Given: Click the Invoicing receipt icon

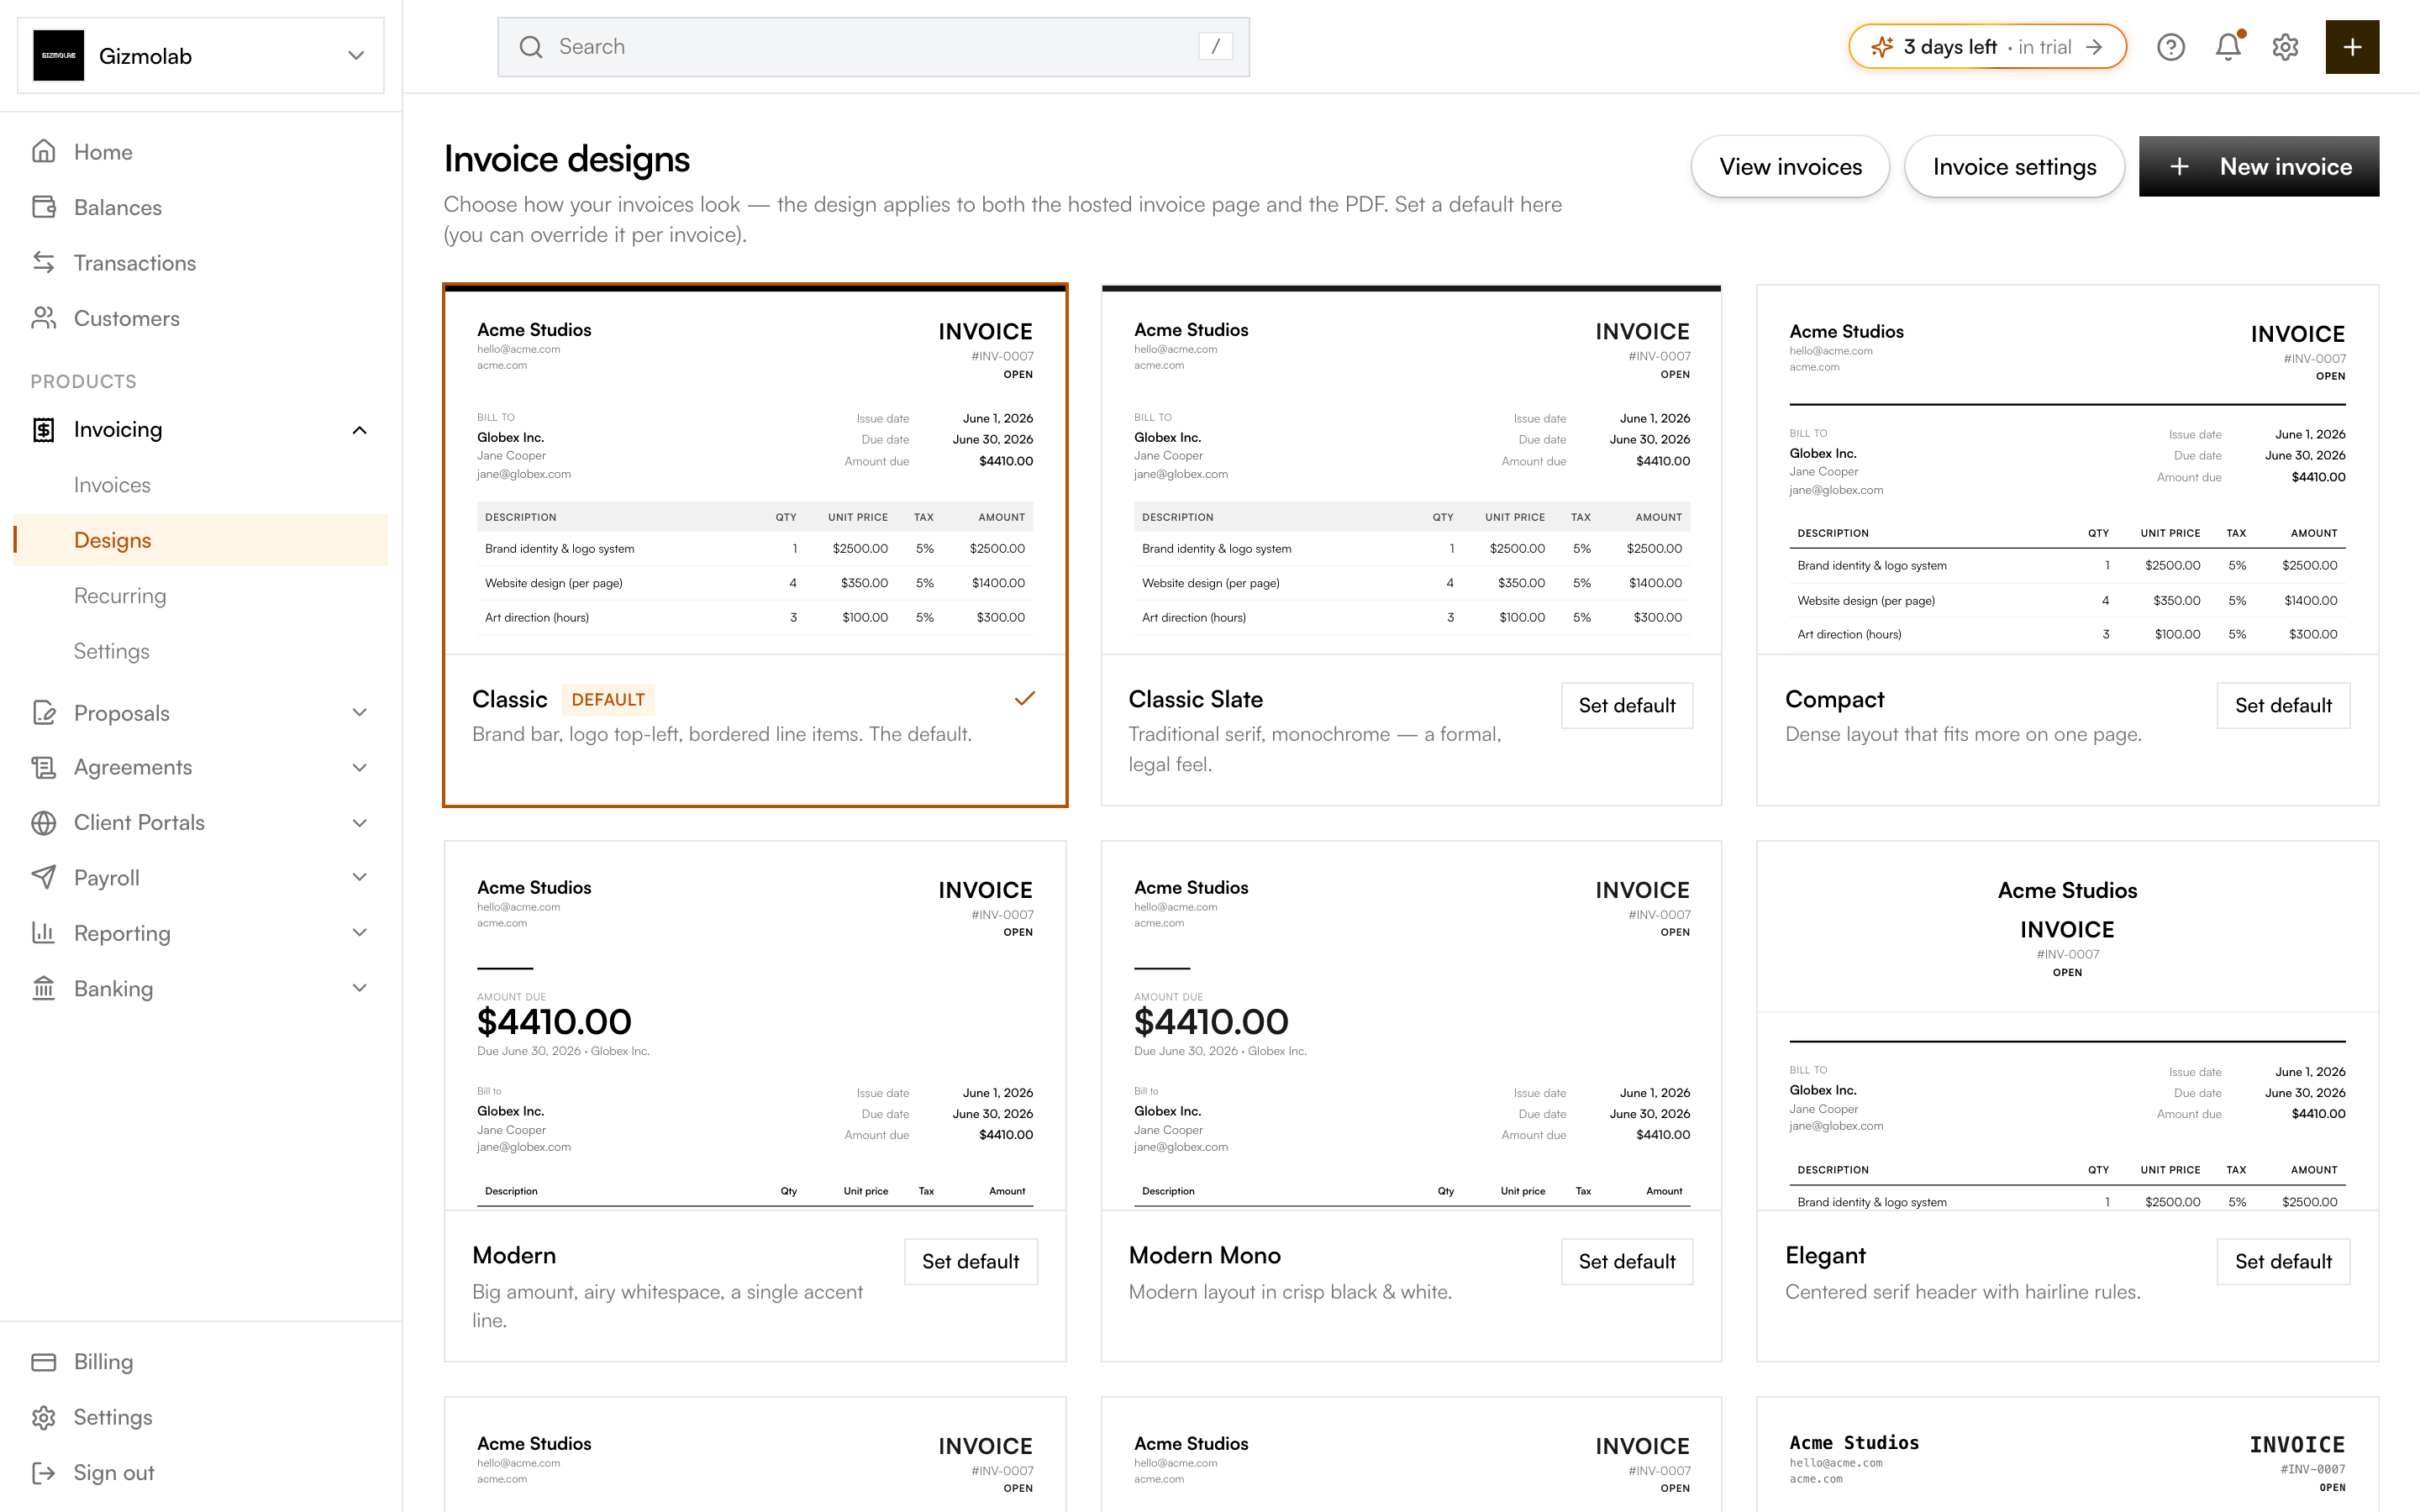Looking at the screenshot, I should 43,429.
